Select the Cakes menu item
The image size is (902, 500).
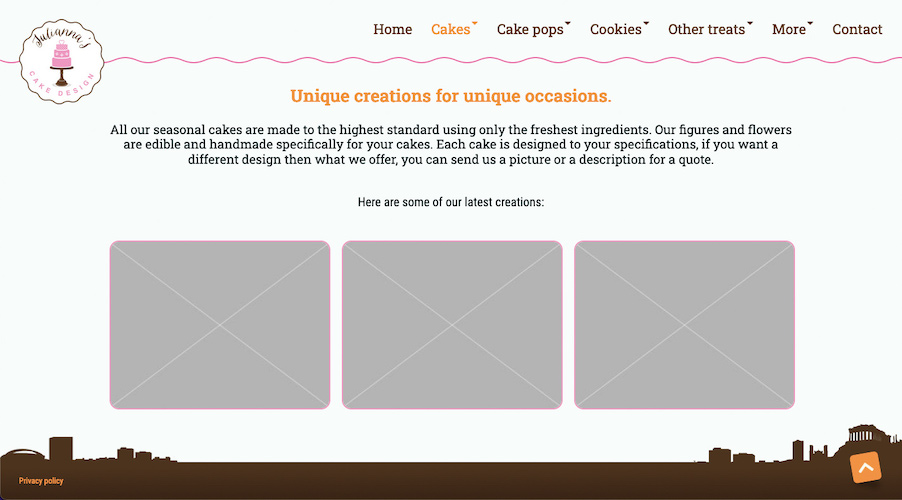[x=450, y=29]
